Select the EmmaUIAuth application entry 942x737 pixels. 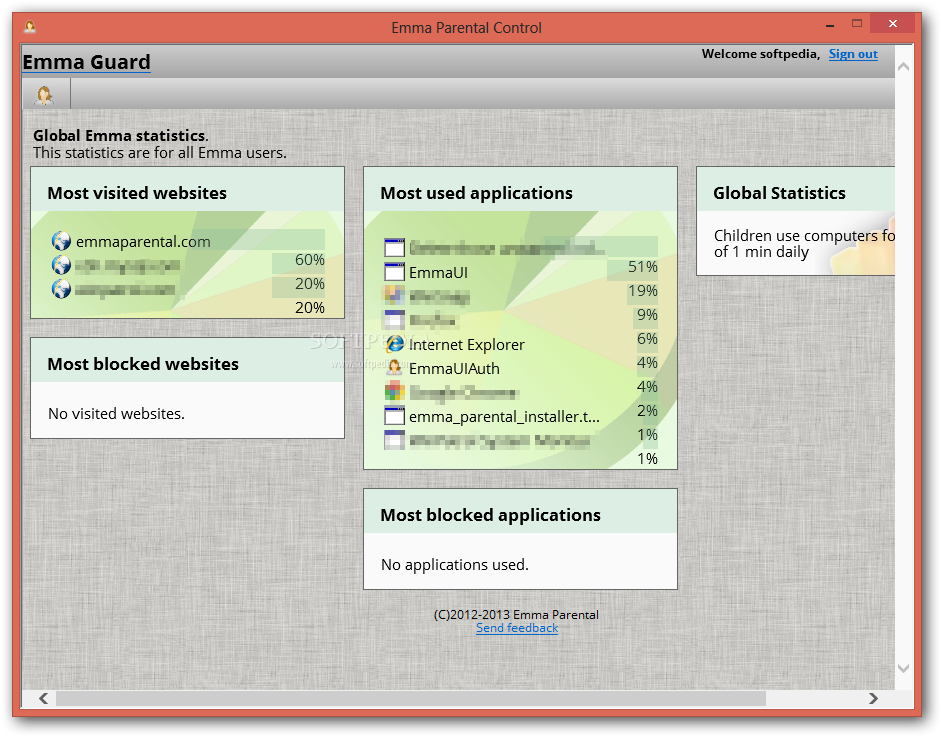[454, 369]
